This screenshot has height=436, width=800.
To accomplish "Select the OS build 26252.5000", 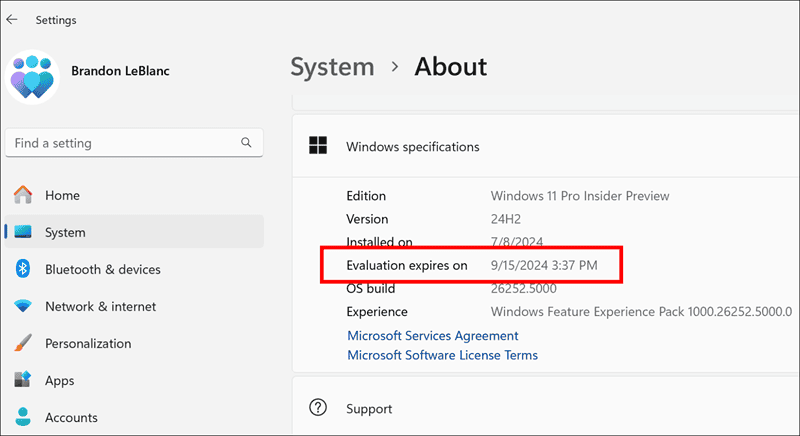I will point(523,288).
